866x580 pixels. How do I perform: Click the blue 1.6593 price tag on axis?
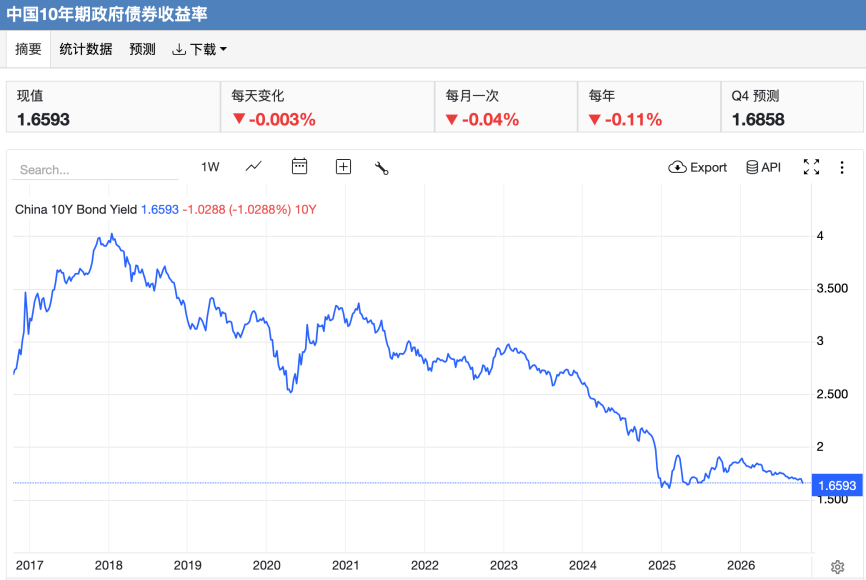point(837,486)
